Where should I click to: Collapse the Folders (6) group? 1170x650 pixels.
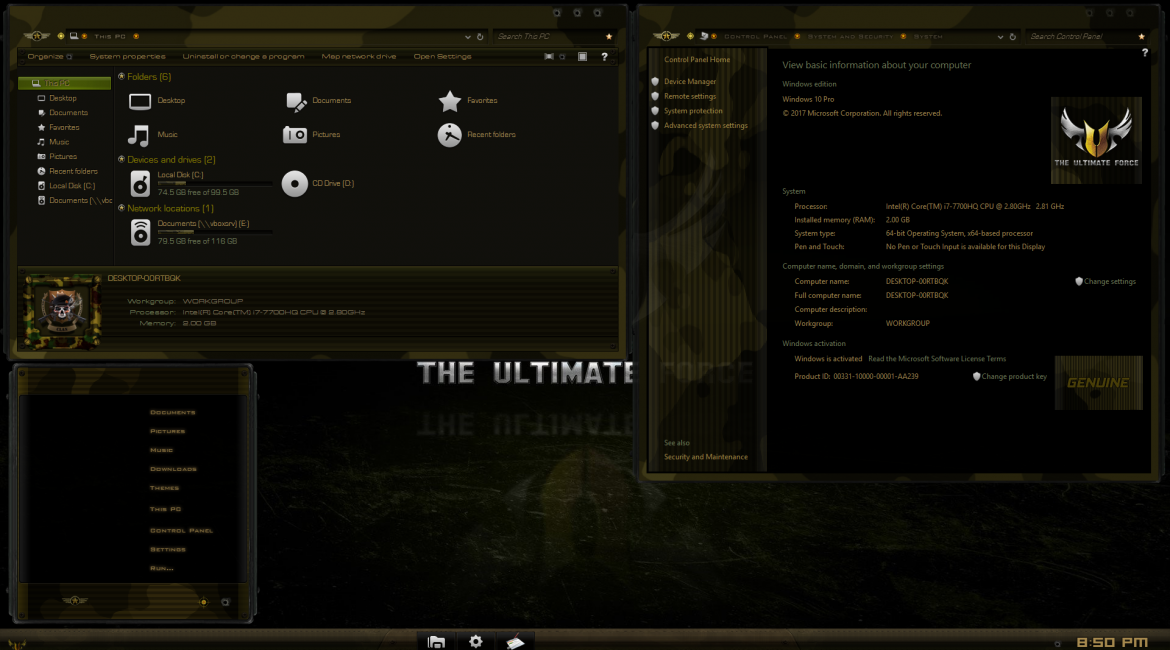tap(122, 77)
